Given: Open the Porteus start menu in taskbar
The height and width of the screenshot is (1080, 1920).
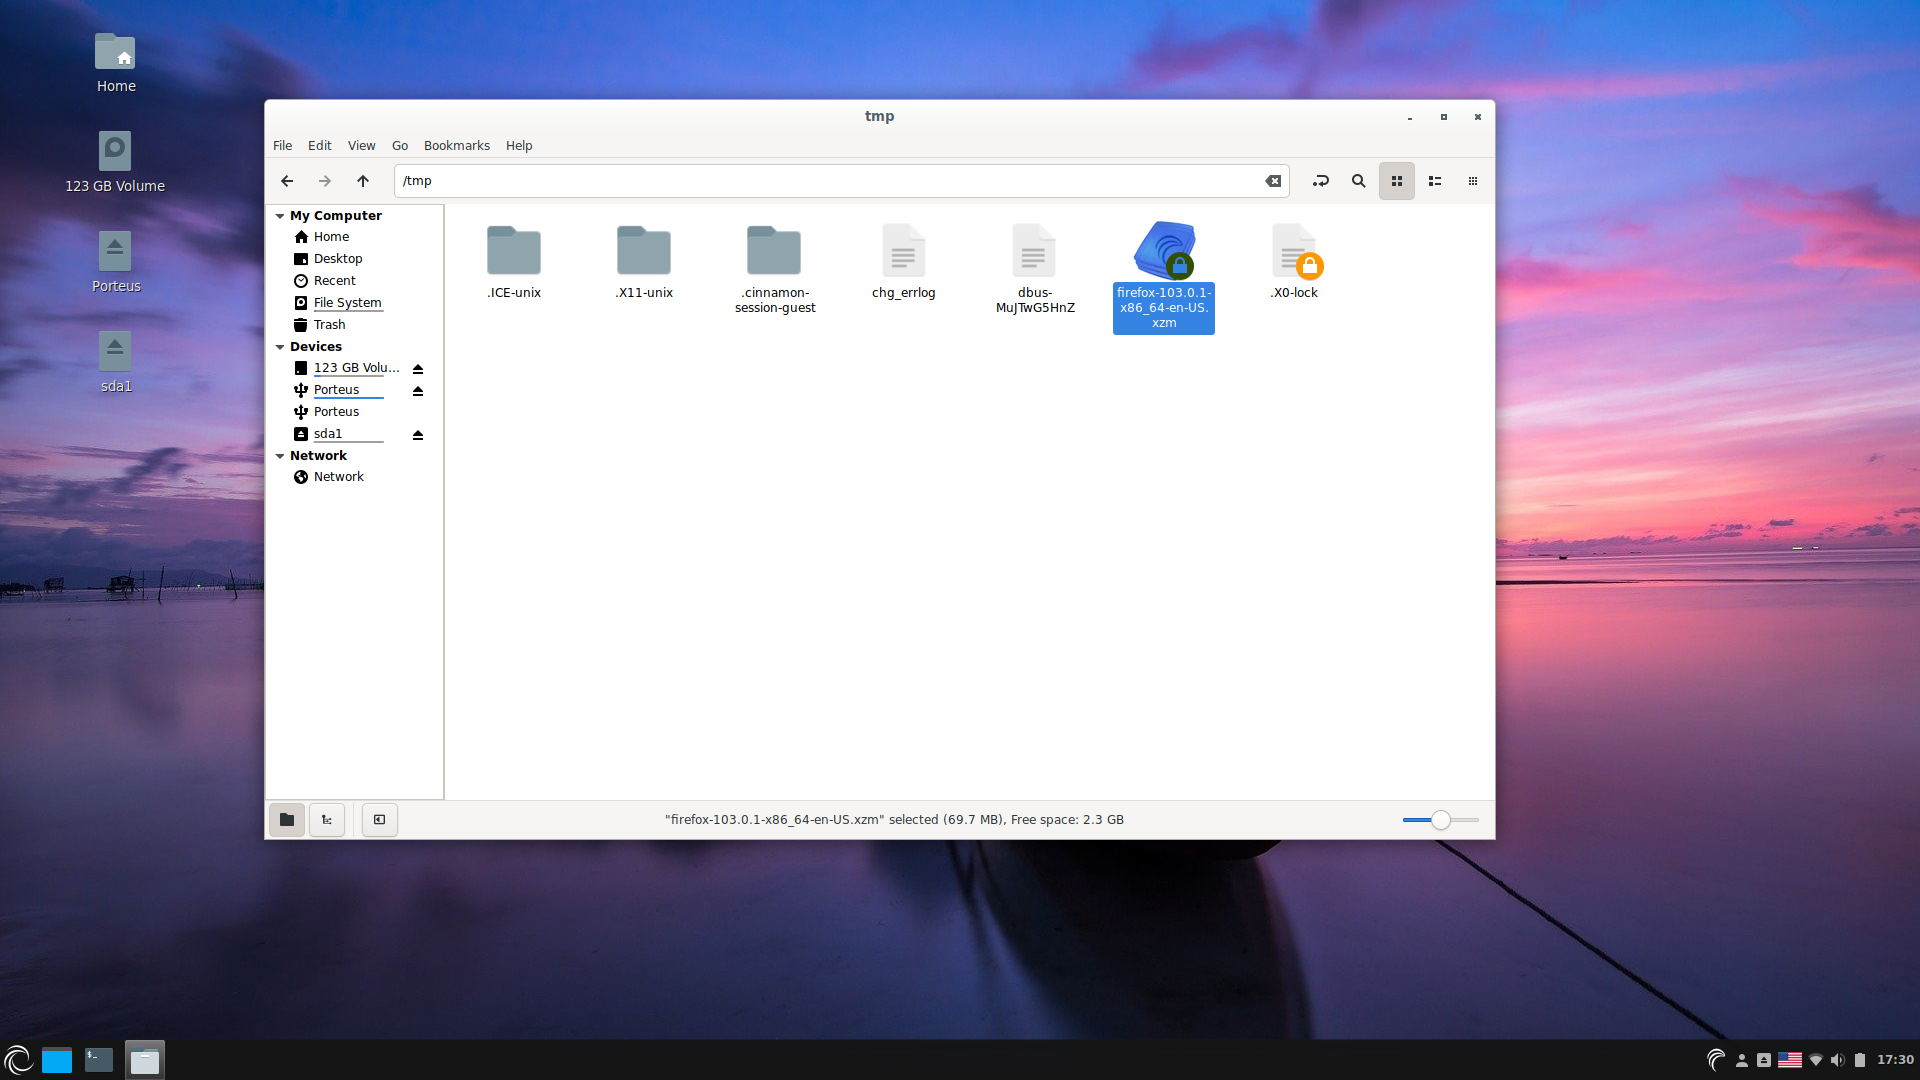Looking at the screenshot, I should click(18, 1060).
